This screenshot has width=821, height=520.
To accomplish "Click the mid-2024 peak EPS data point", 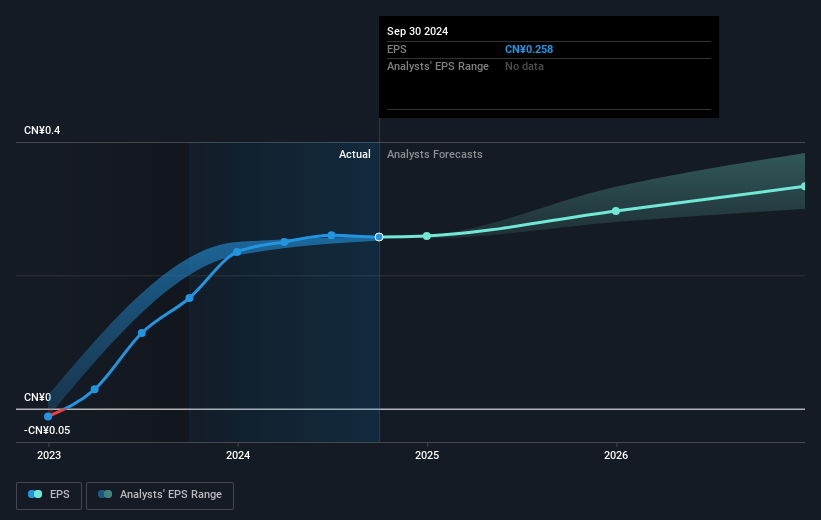I will 331,235.
